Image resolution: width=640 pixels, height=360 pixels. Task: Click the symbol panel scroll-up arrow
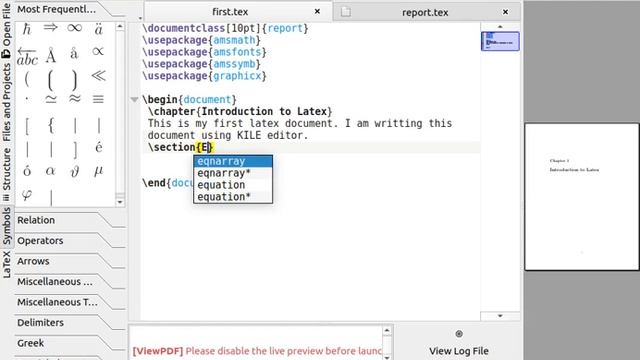point(120,27)
